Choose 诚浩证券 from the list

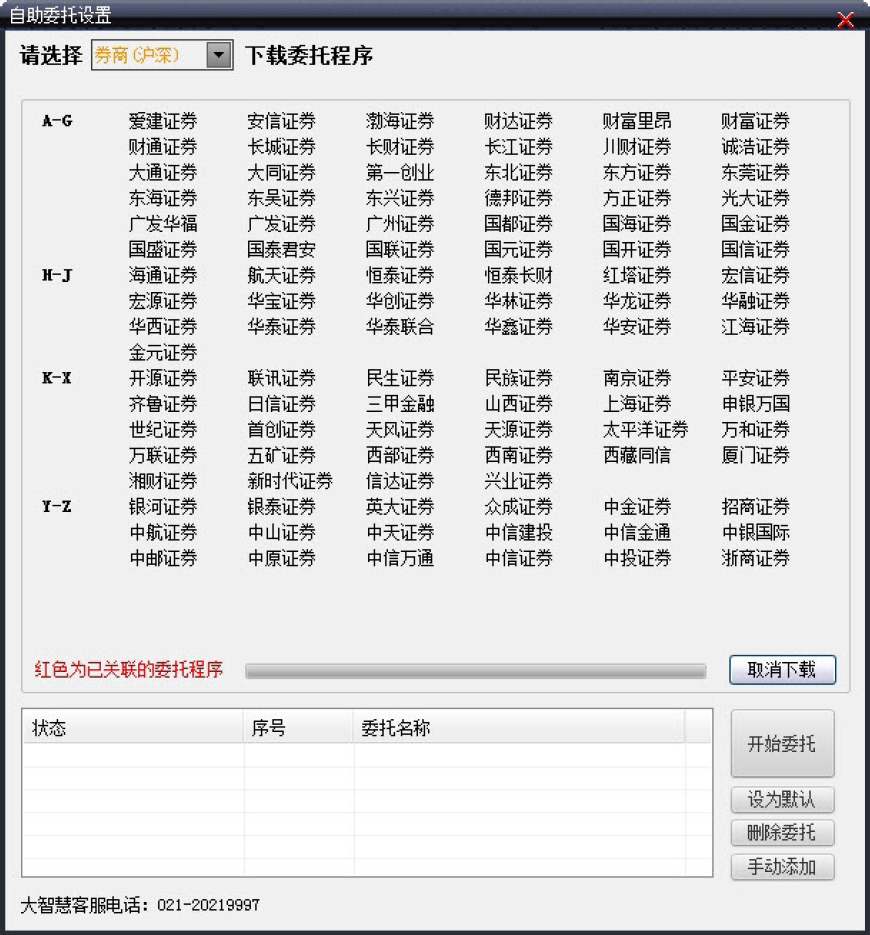[x=755, y=147]
